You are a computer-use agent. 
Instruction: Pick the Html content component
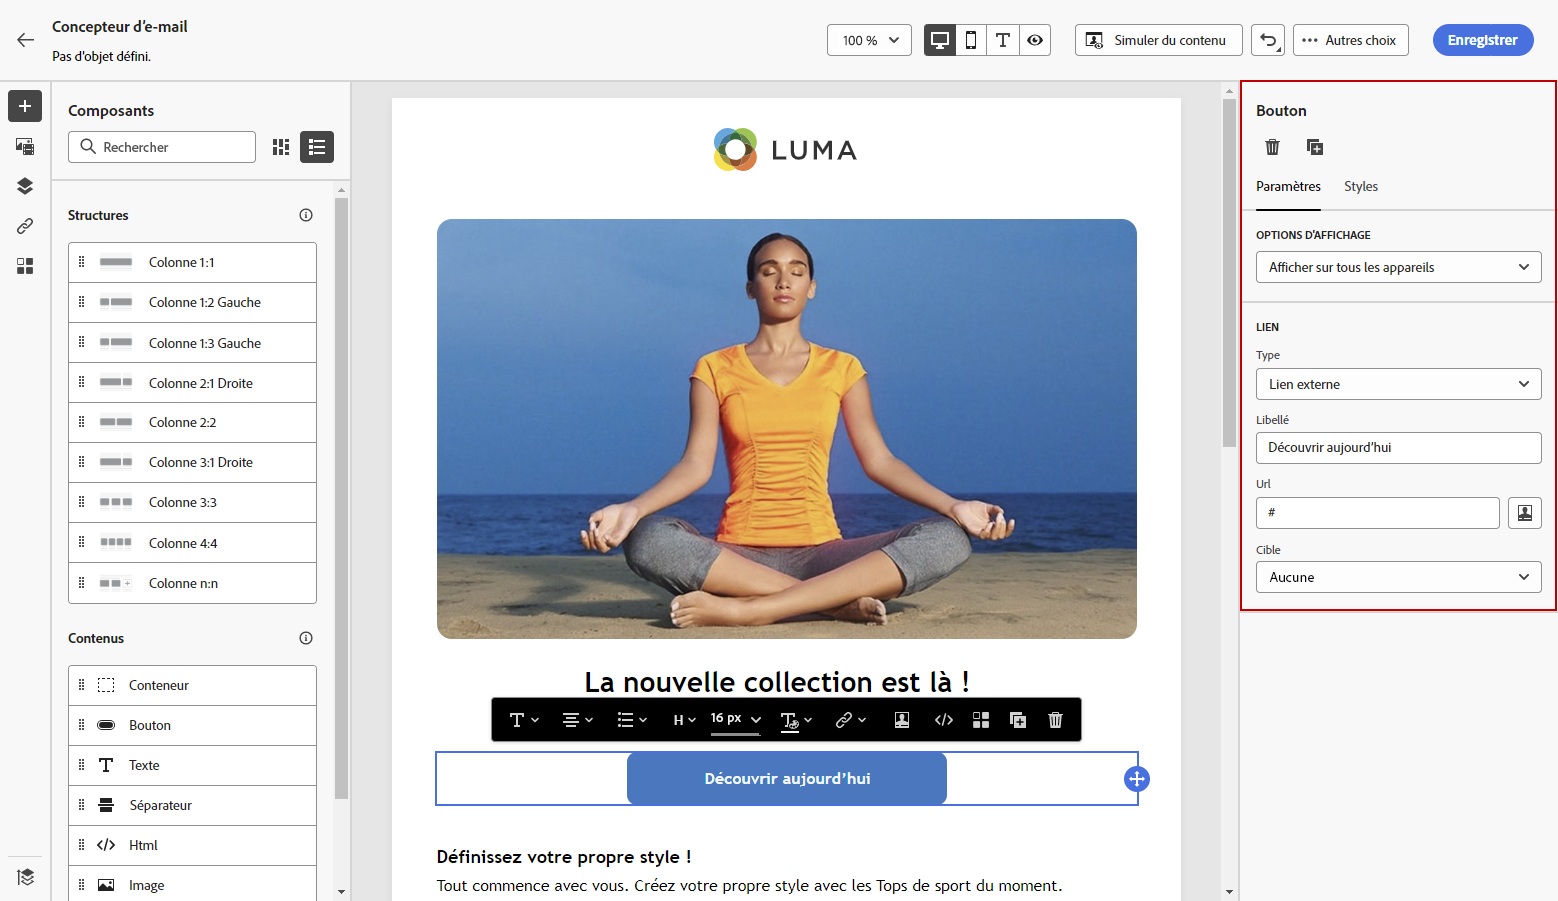click(192, 845)
